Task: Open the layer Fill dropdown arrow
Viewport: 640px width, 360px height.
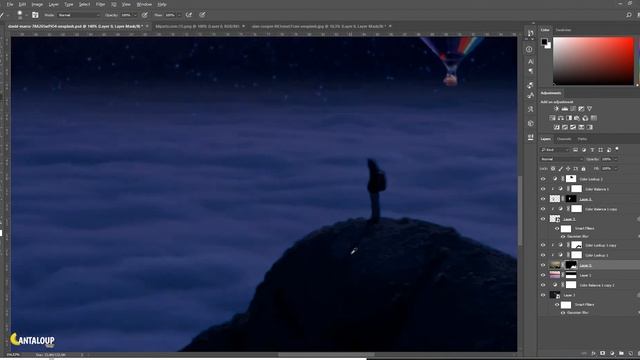Action: click(616, 169)
